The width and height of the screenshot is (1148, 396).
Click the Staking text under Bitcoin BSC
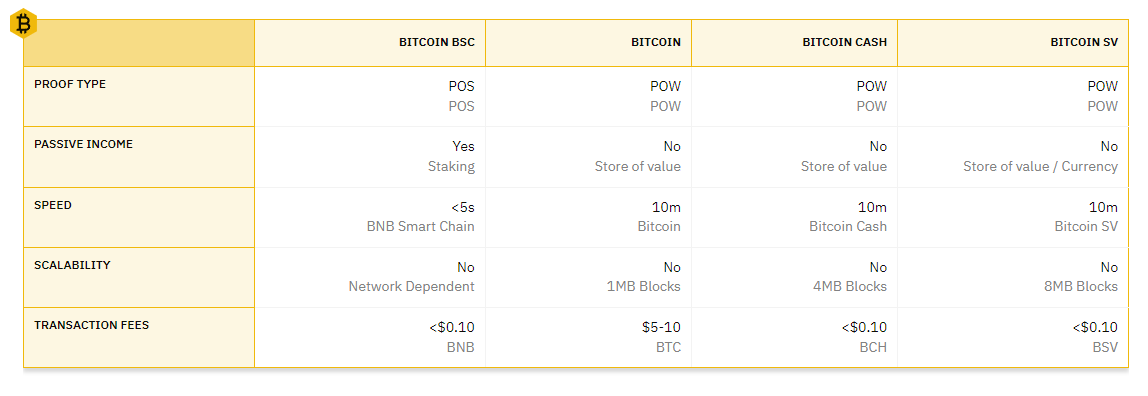451,167
